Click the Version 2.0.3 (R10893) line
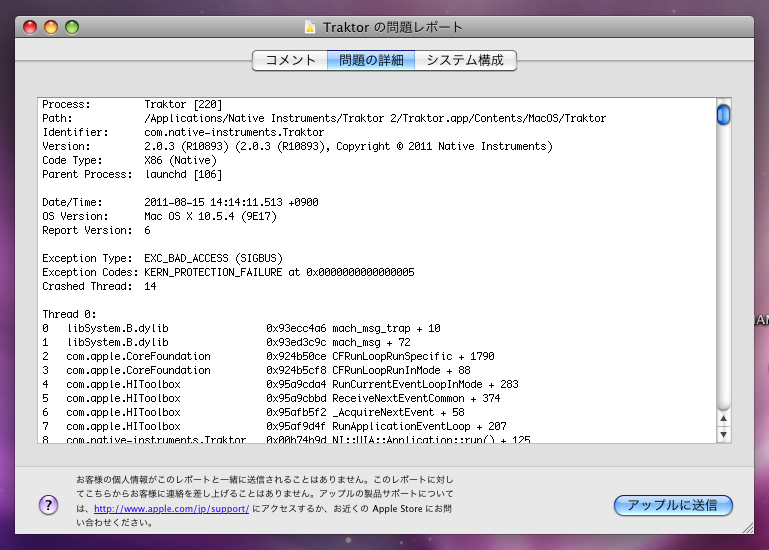Screen dimensions: 769x550 (297, 146)
